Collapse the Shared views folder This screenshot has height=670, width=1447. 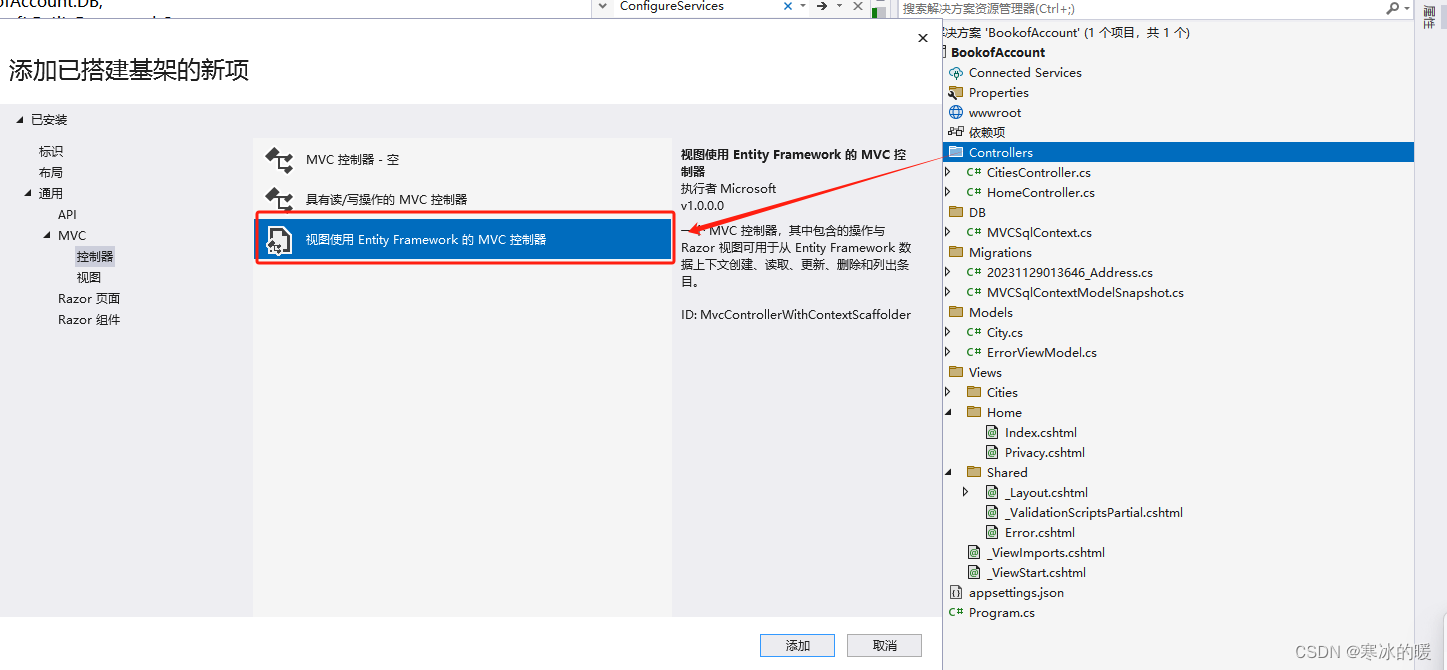(948, 473)
